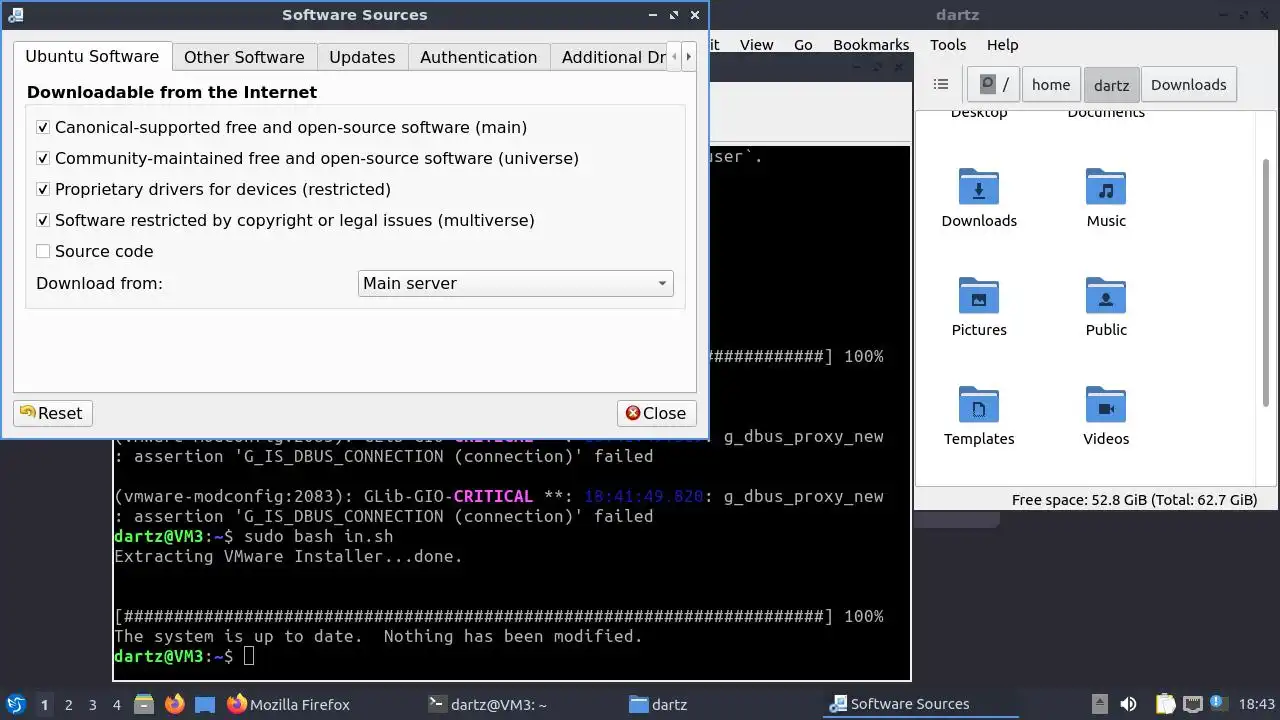This screenshot has width=1280, height=720.
Task: Switch to virtual desktop 4
Action: tap(116, 705)
